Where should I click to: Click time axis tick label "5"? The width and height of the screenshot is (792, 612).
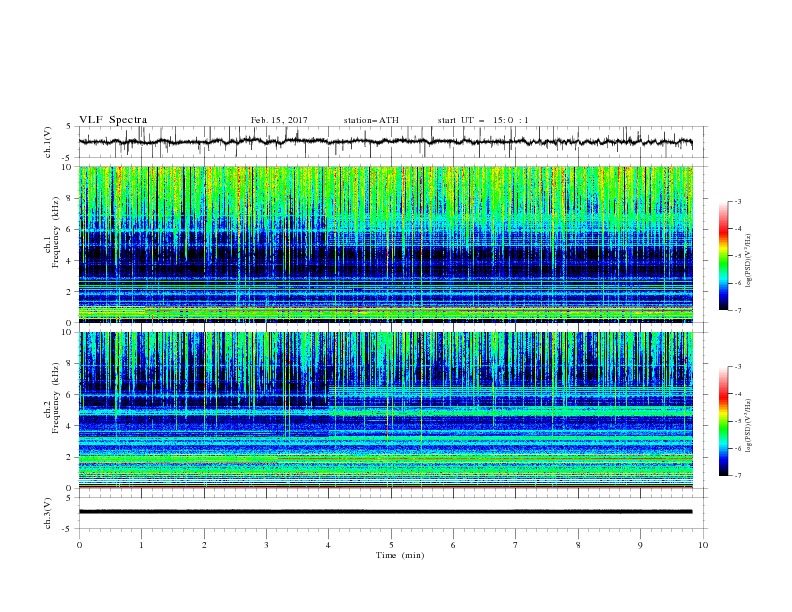391,545
